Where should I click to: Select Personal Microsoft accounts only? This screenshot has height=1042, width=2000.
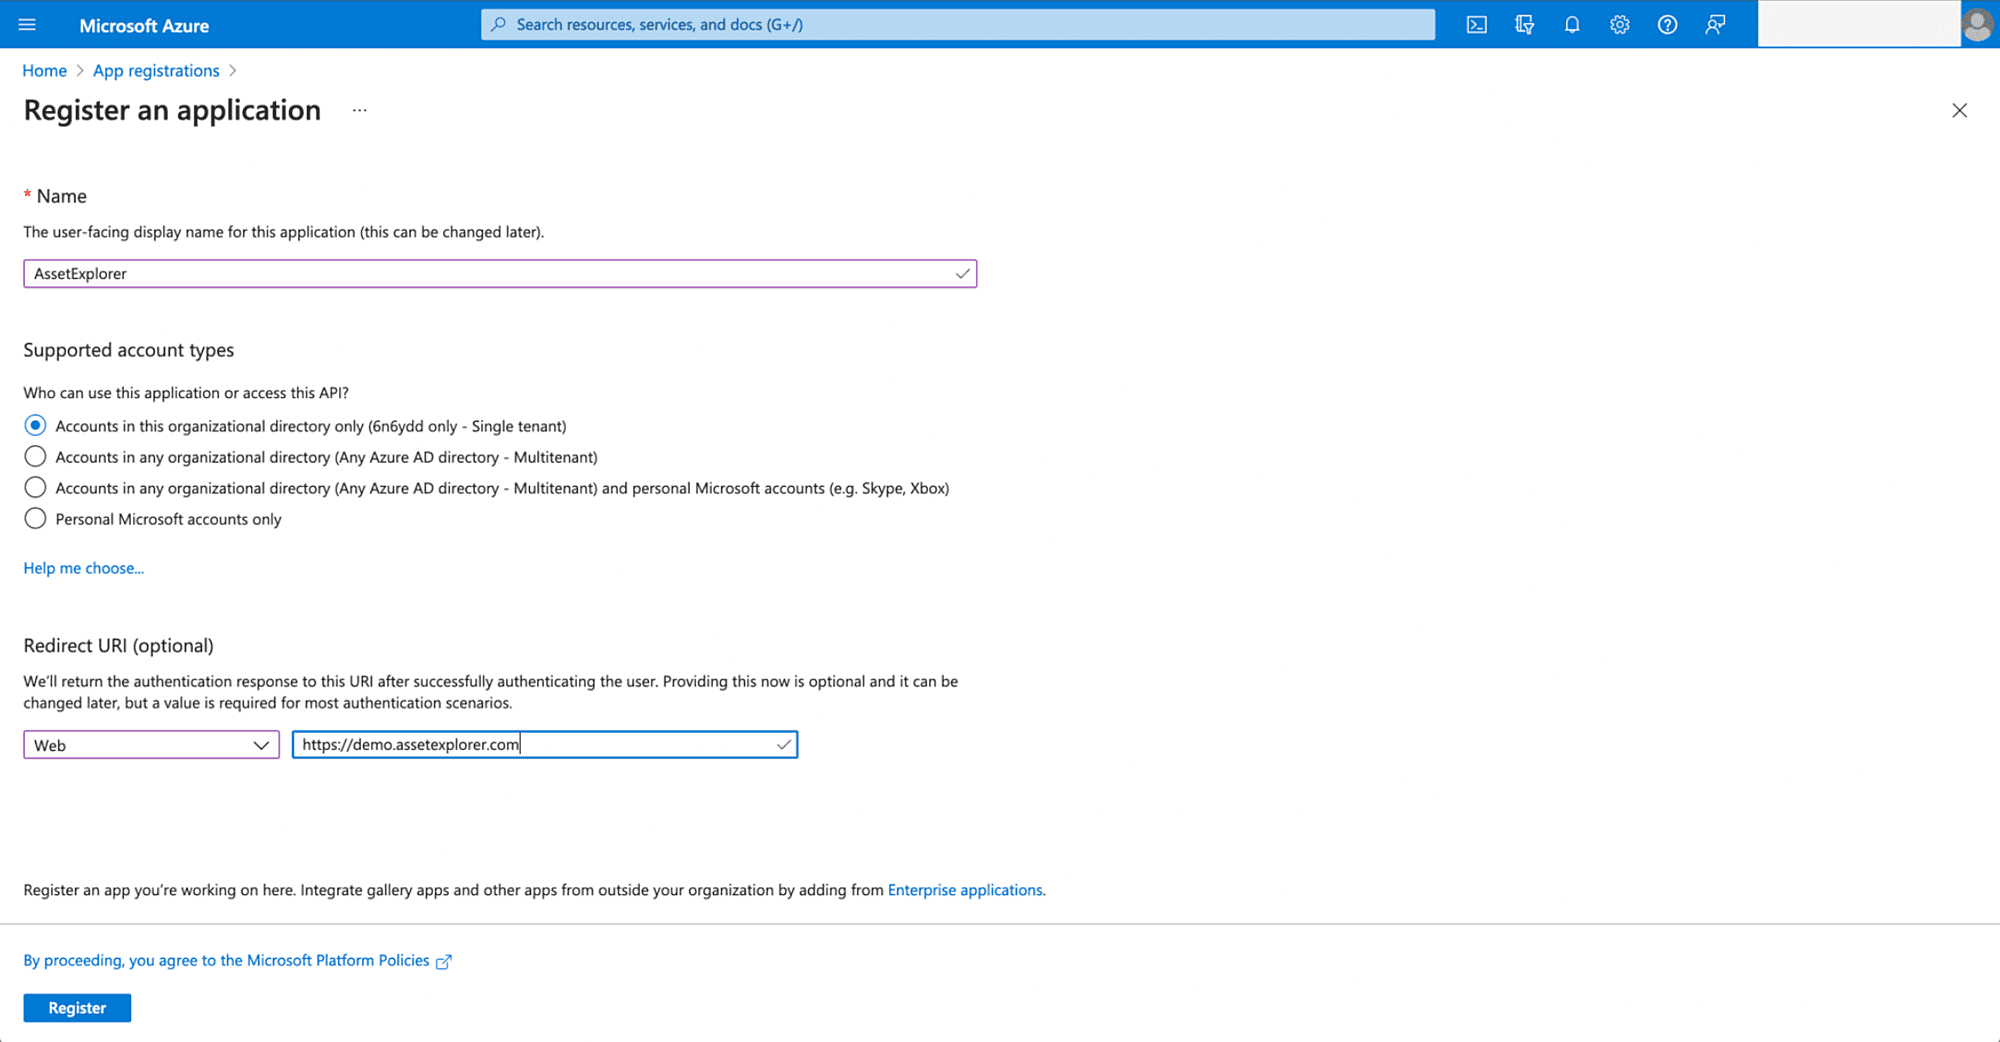point(35,519)
